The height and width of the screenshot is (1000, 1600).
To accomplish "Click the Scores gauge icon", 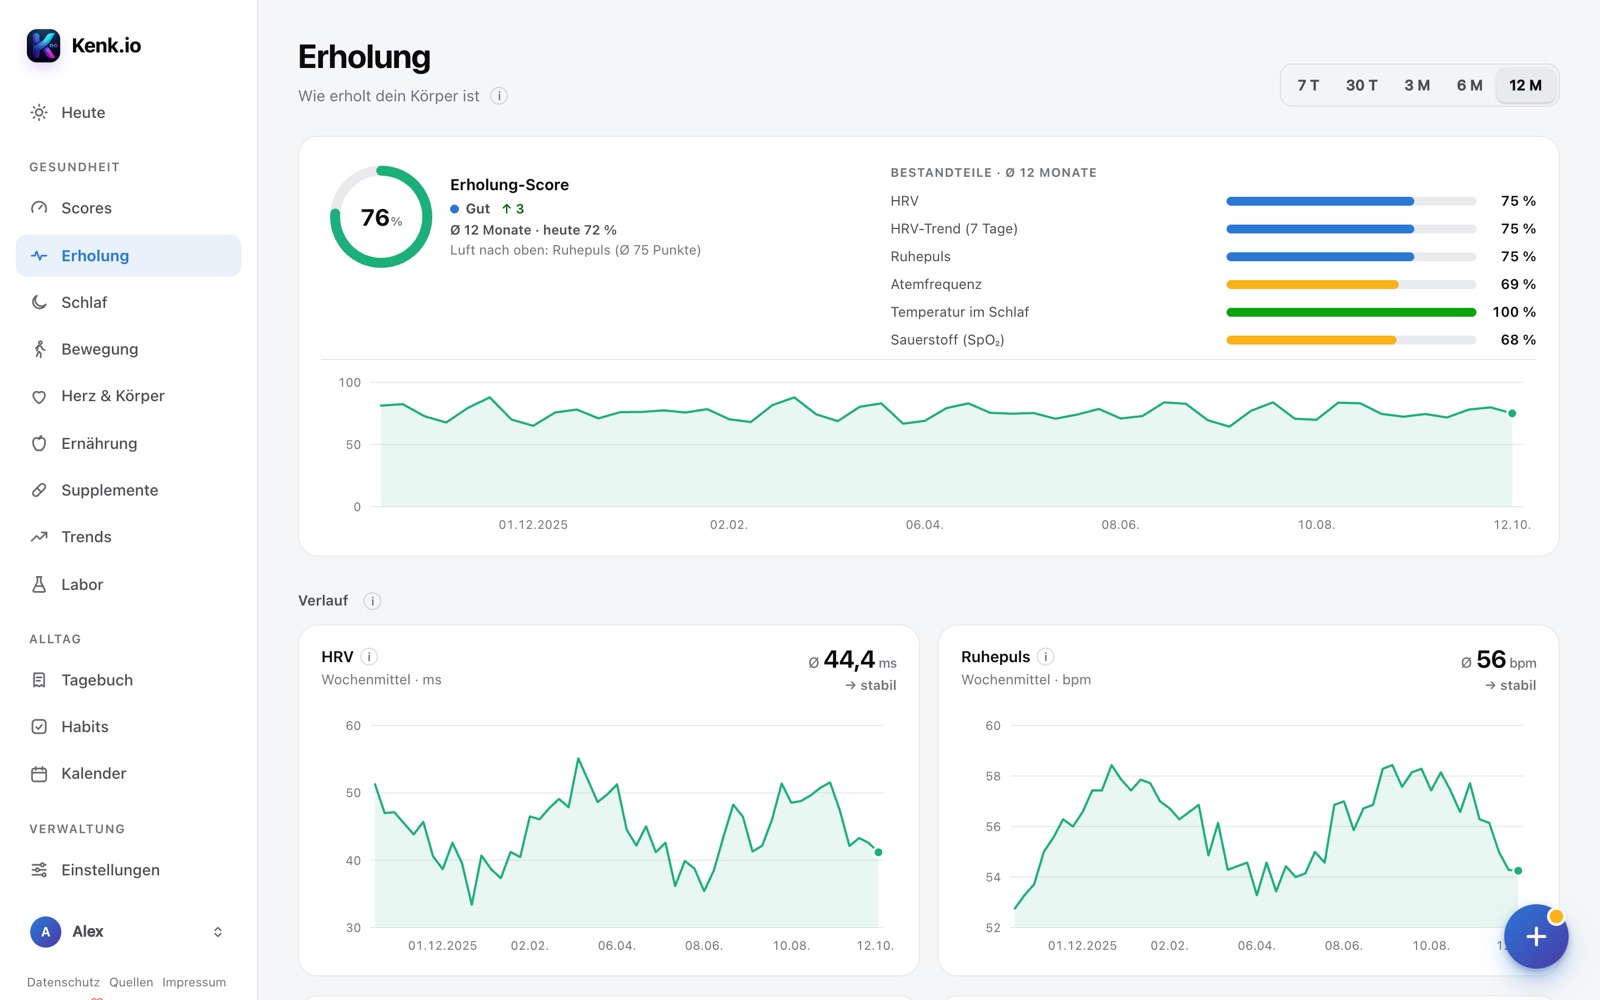I will coord(39,208).
